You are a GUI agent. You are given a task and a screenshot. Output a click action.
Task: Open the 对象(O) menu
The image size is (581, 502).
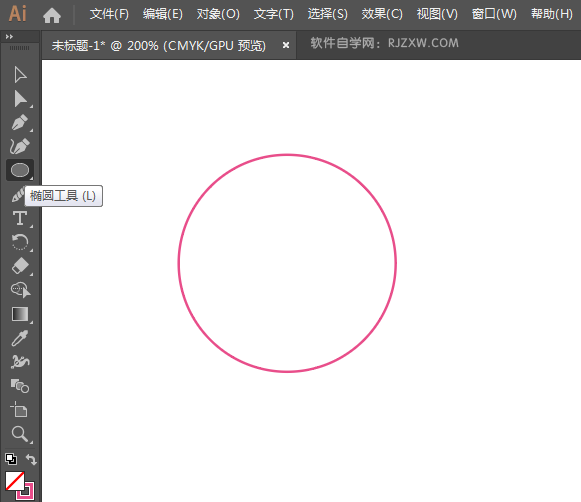click(218, 14)
